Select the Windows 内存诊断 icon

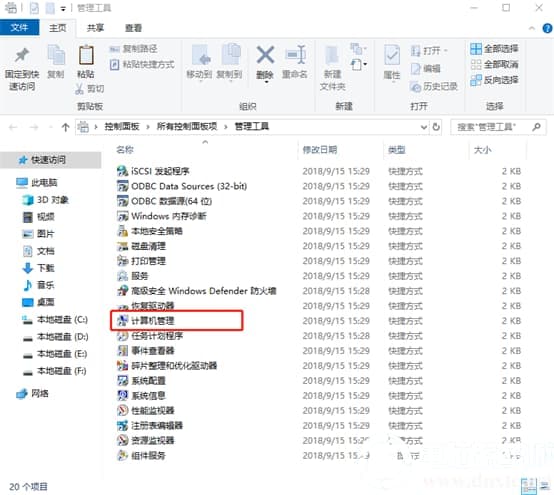(x=122, y=216)
